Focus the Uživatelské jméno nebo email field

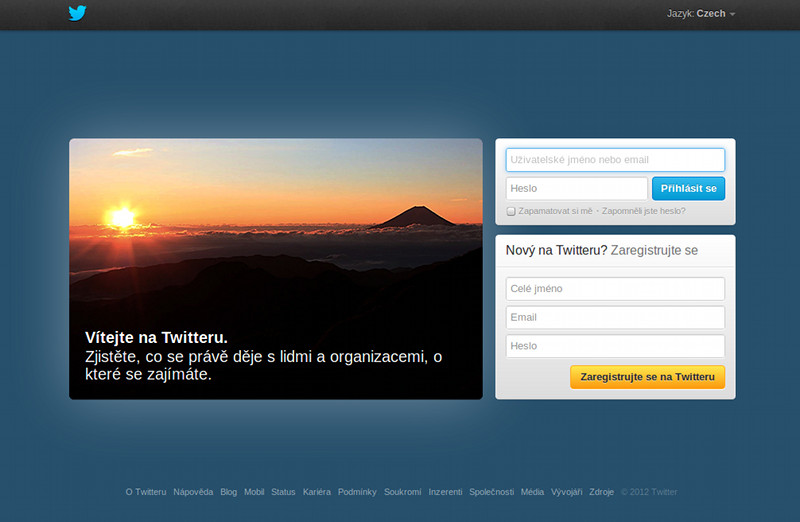click(615, 160)
